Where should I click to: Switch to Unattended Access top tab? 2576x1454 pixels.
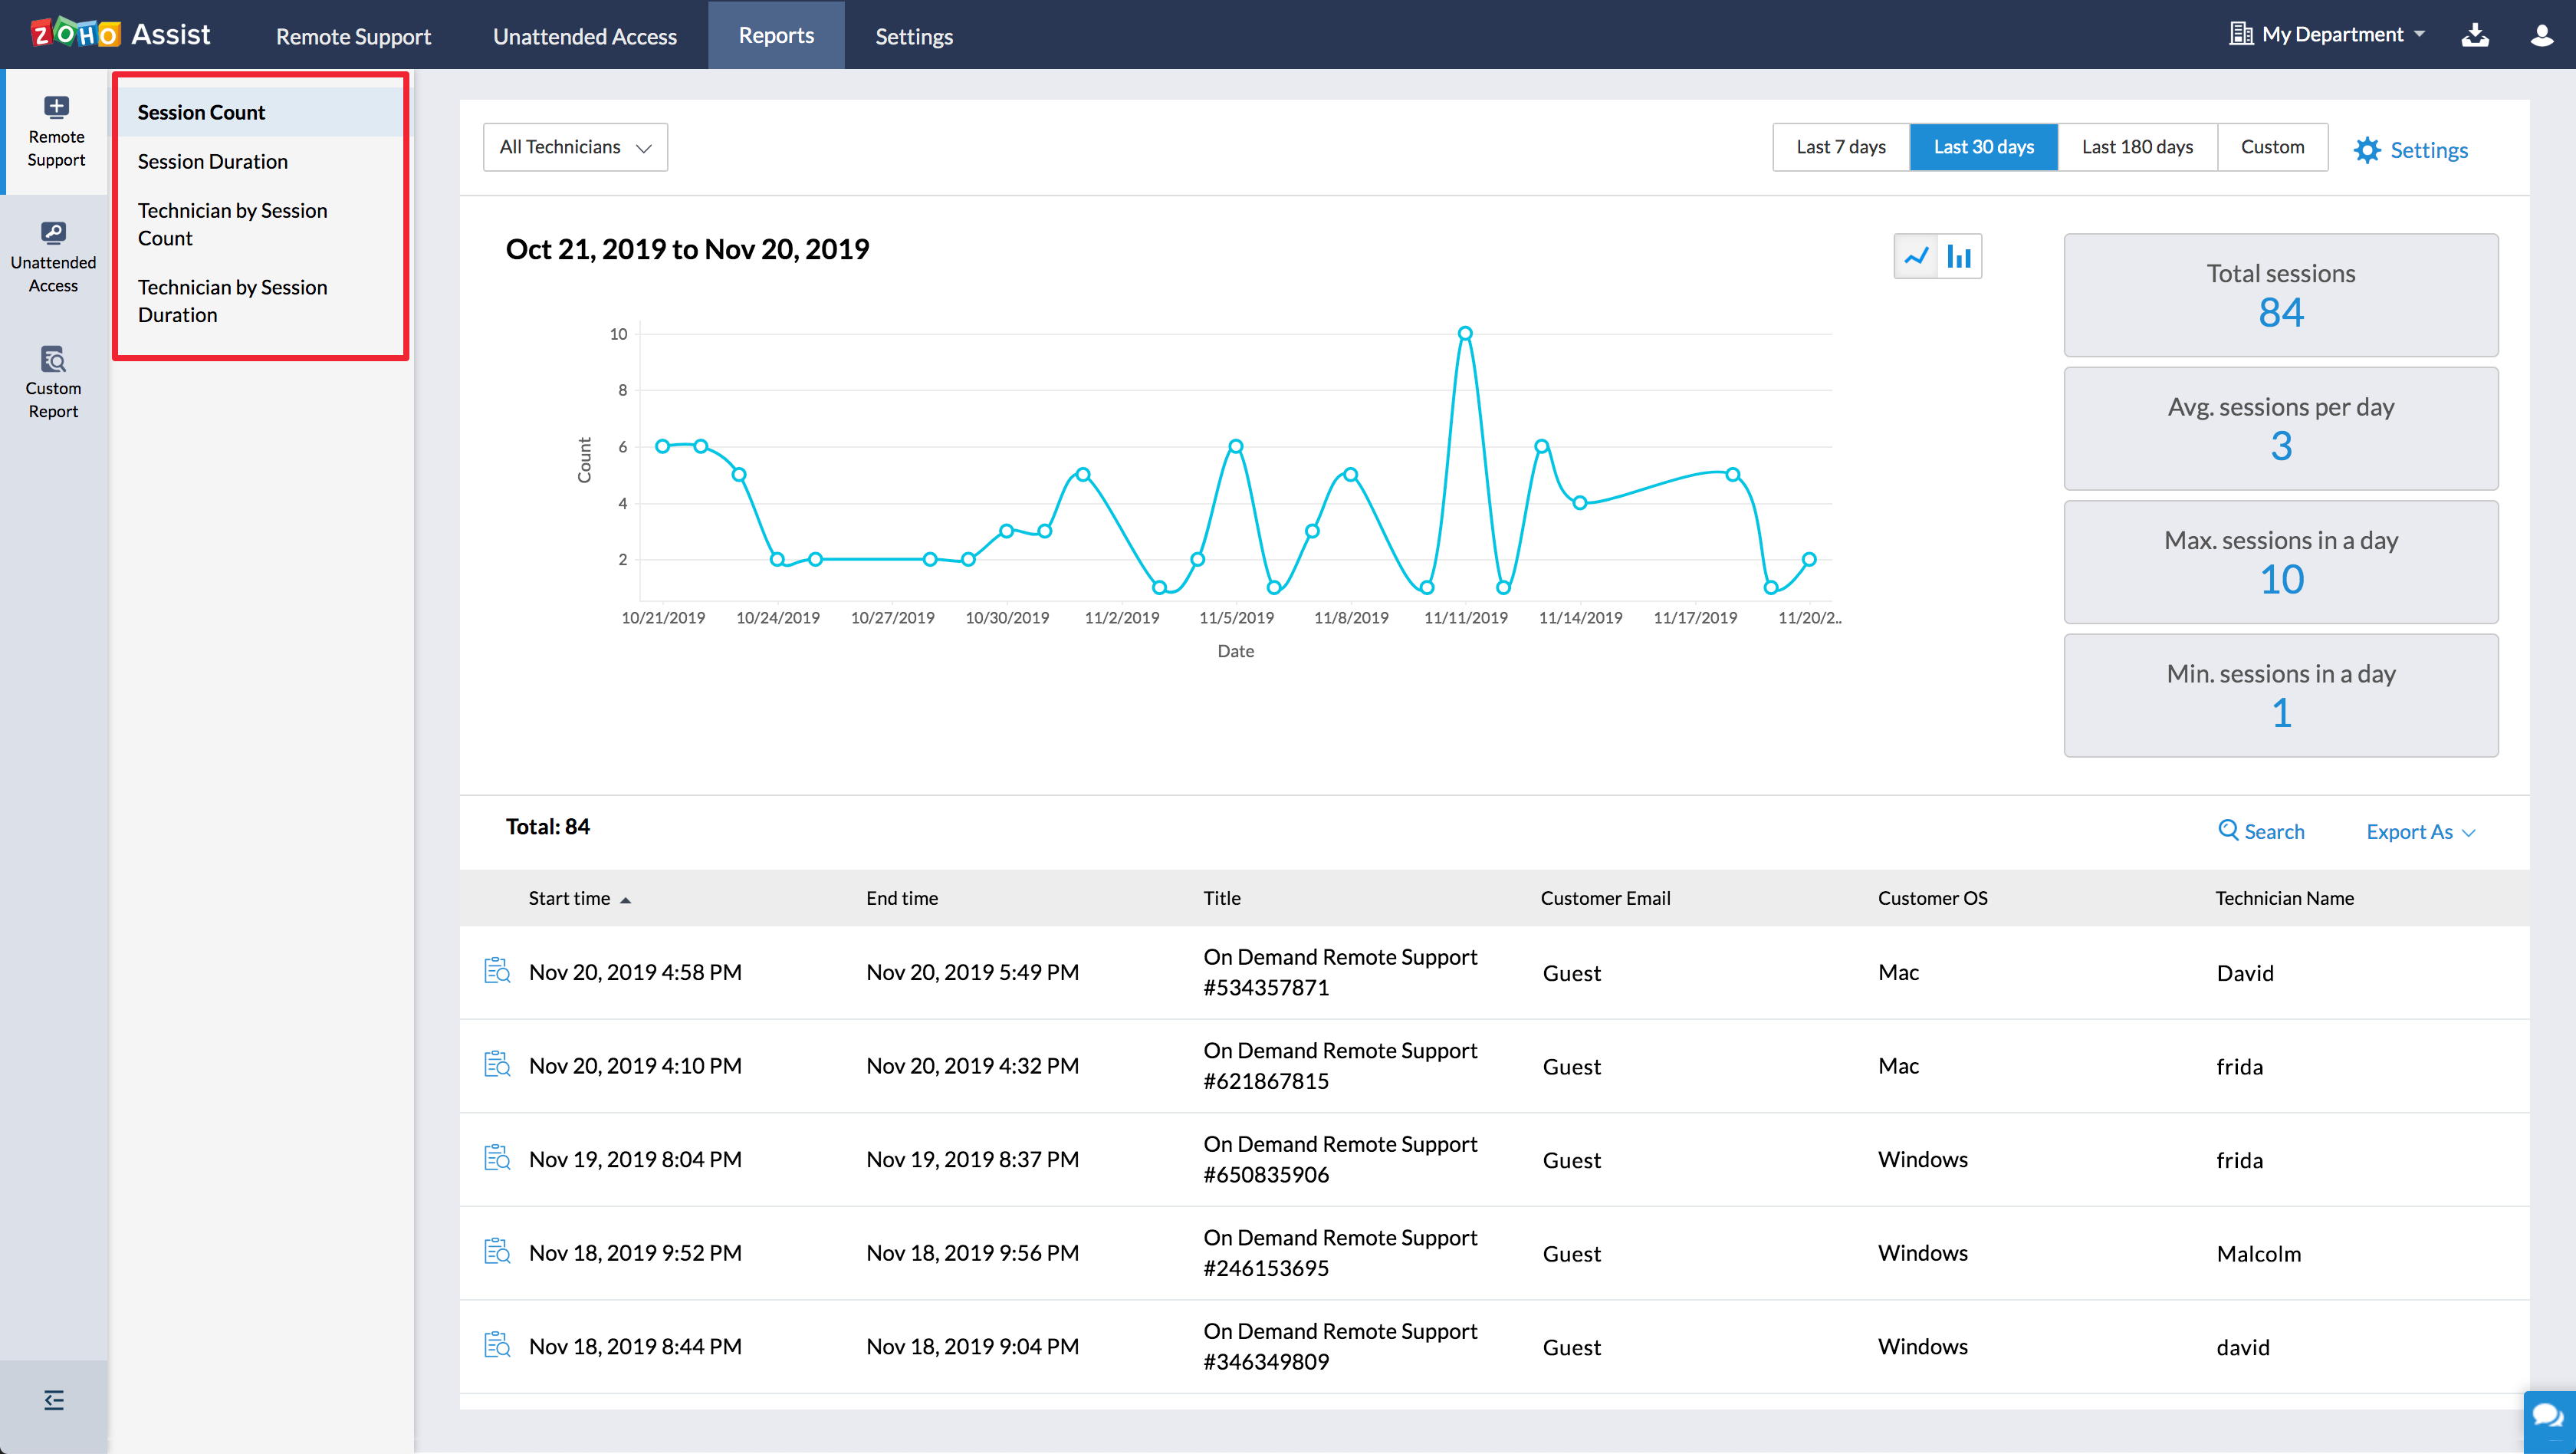pyautogui.click(x=584, y=36)
